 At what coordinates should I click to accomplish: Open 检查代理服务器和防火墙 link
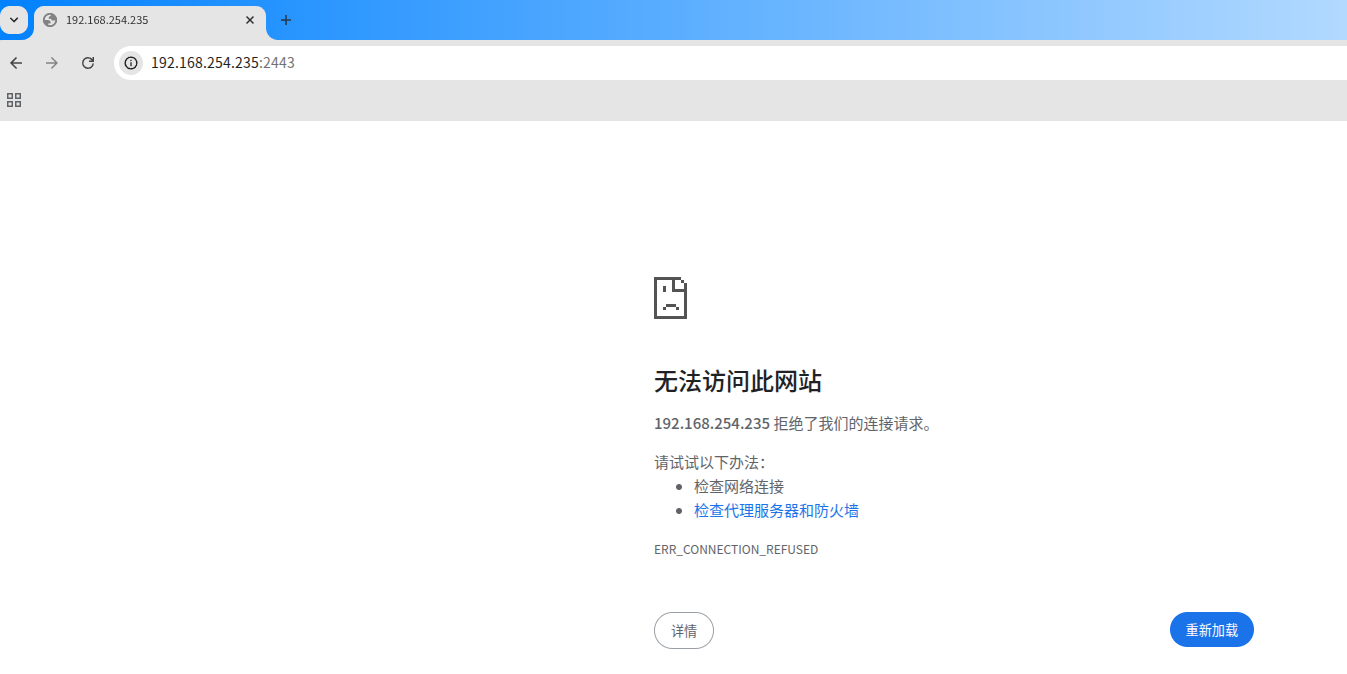click(x=776, y=511)
